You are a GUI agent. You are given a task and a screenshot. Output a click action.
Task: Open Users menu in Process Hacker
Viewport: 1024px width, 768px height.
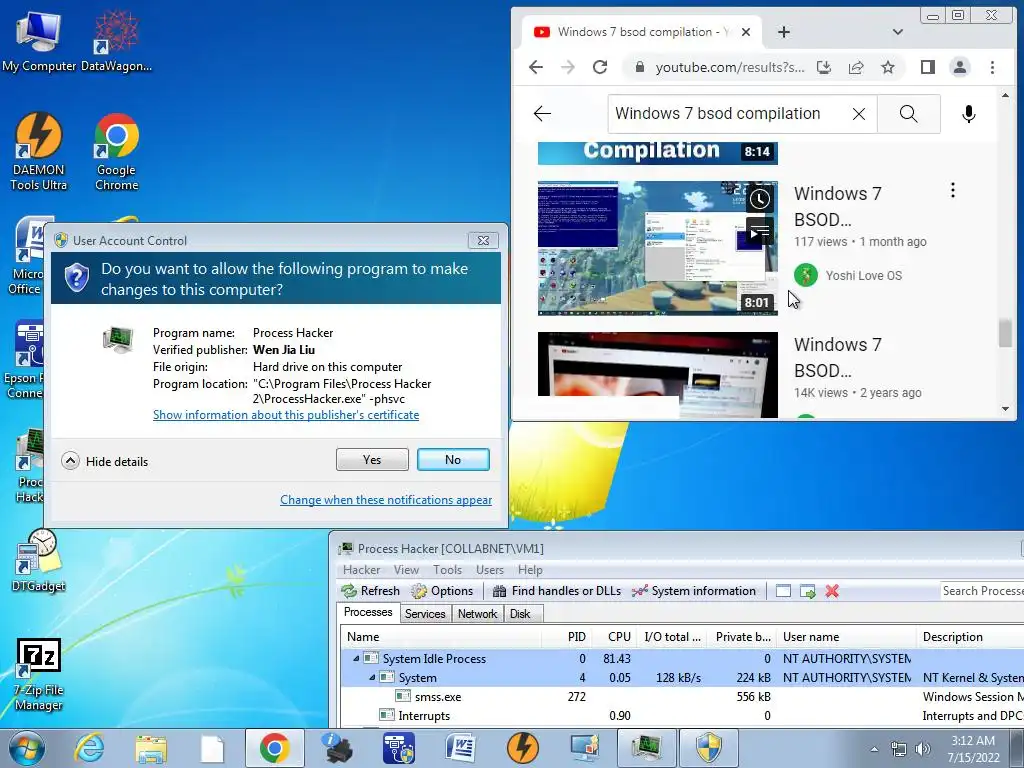tap(490, 569)
